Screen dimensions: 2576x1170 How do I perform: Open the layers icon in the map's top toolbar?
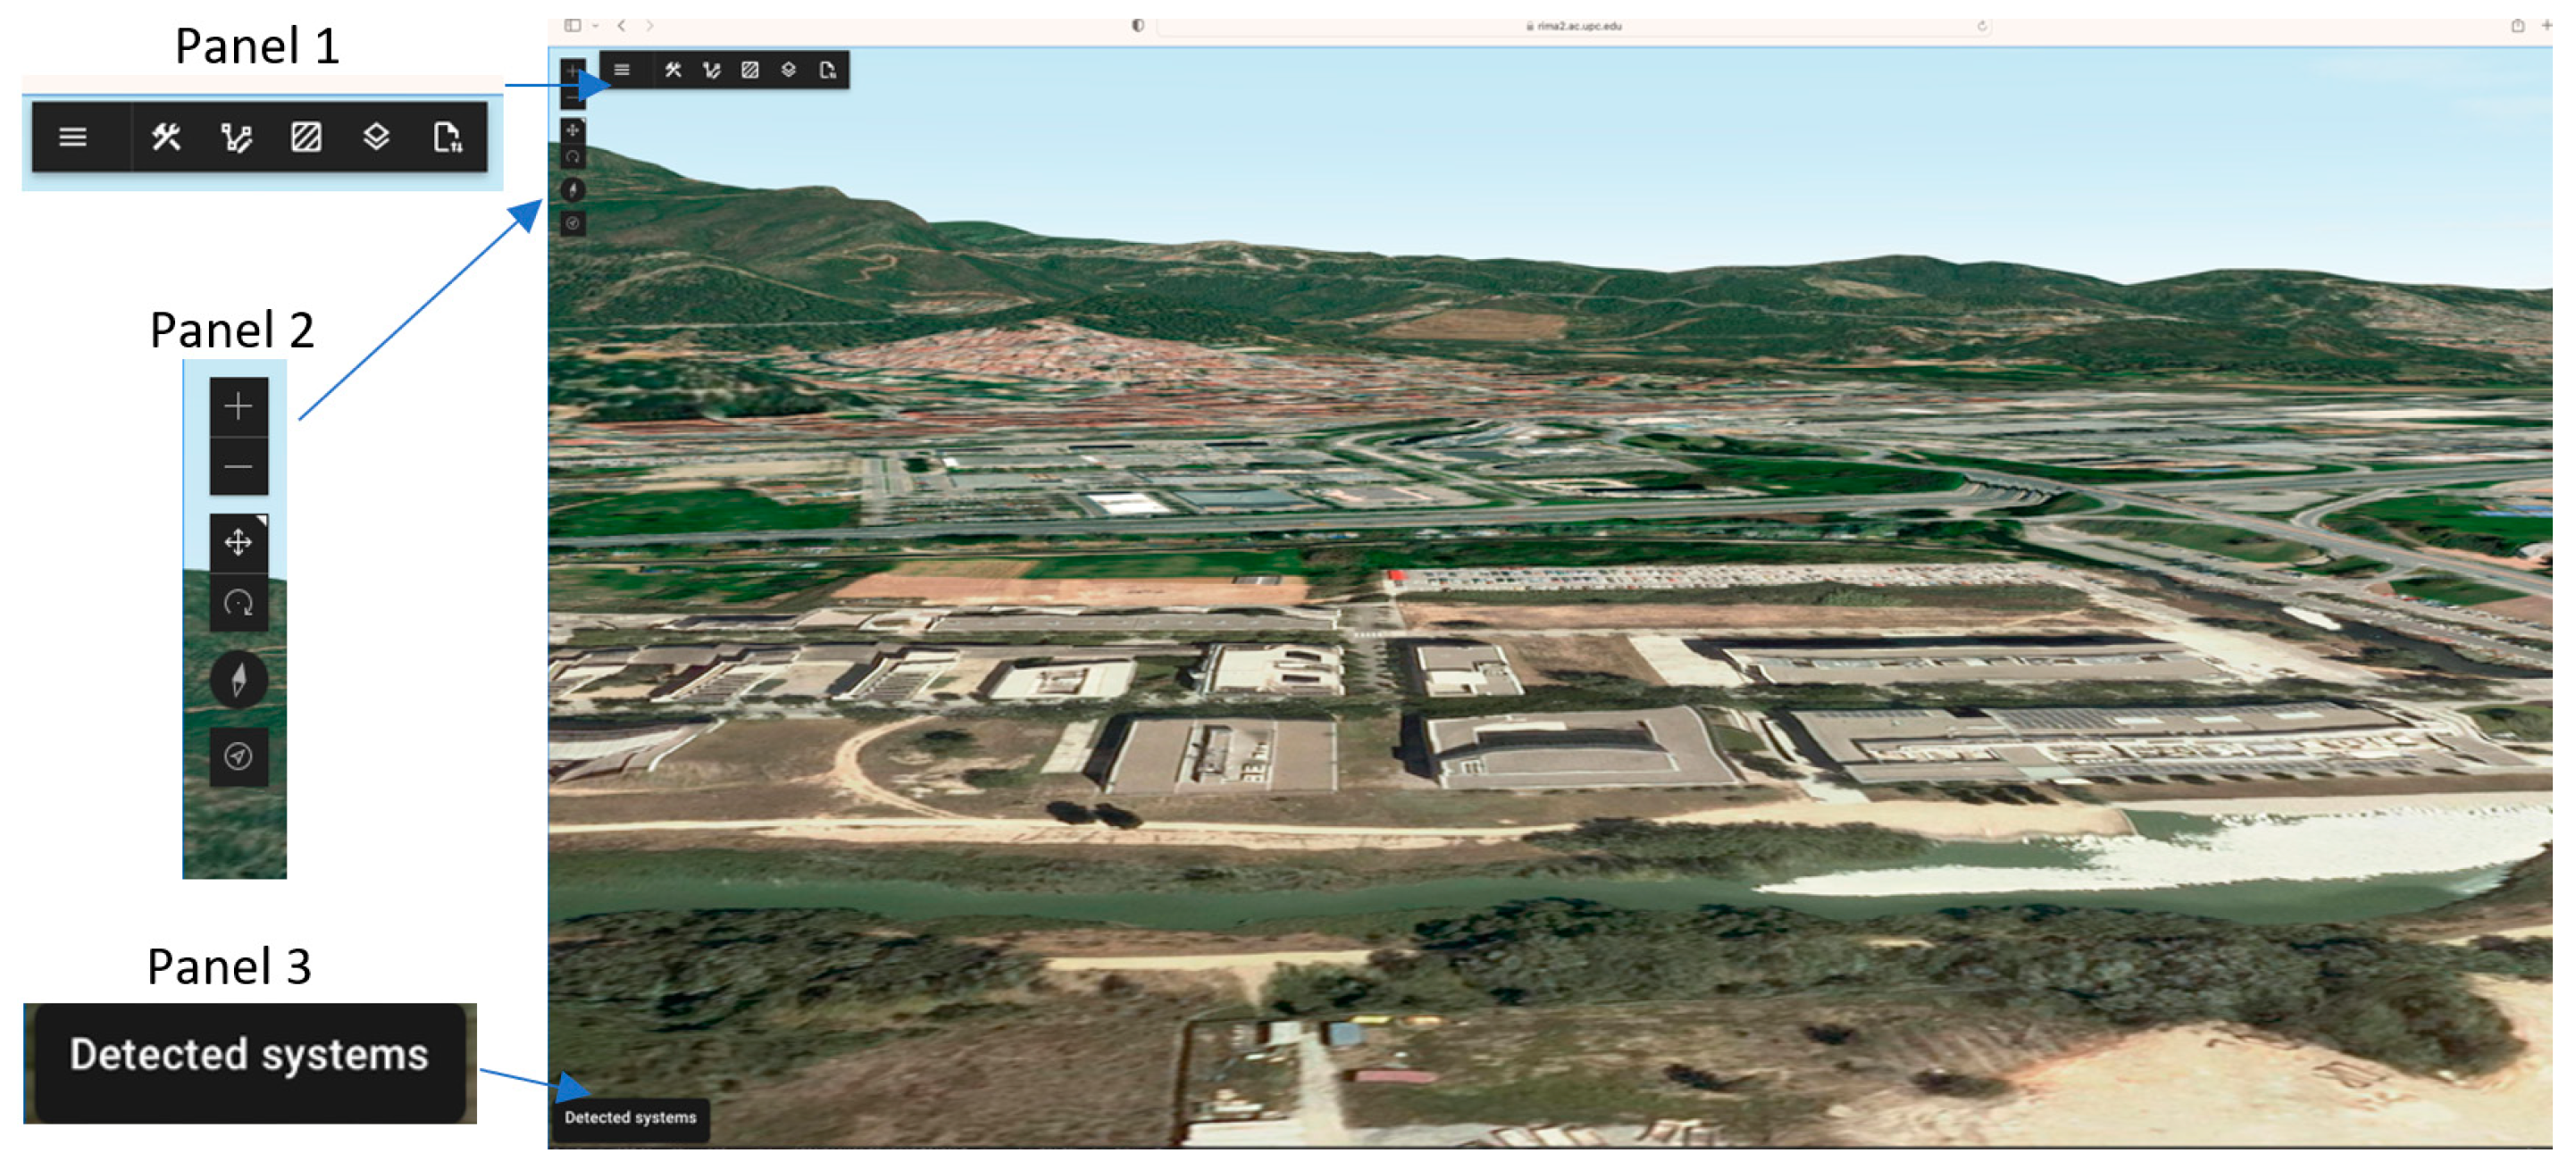pyautogui.click(x=789, y=70)
